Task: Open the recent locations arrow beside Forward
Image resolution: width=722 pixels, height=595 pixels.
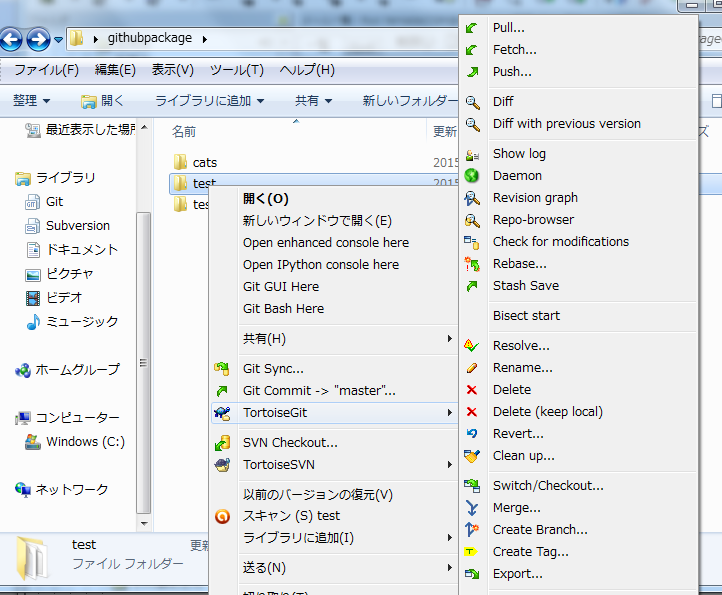Action: click(58, 40)
